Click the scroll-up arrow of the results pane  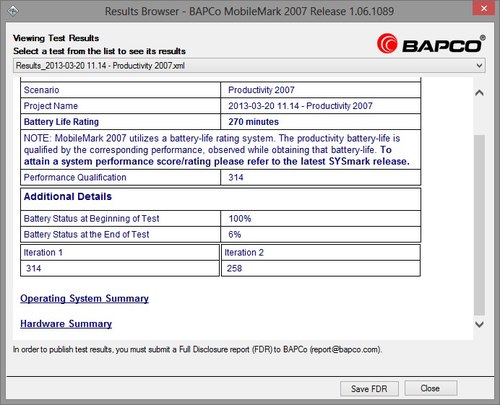tap(479, 93)
